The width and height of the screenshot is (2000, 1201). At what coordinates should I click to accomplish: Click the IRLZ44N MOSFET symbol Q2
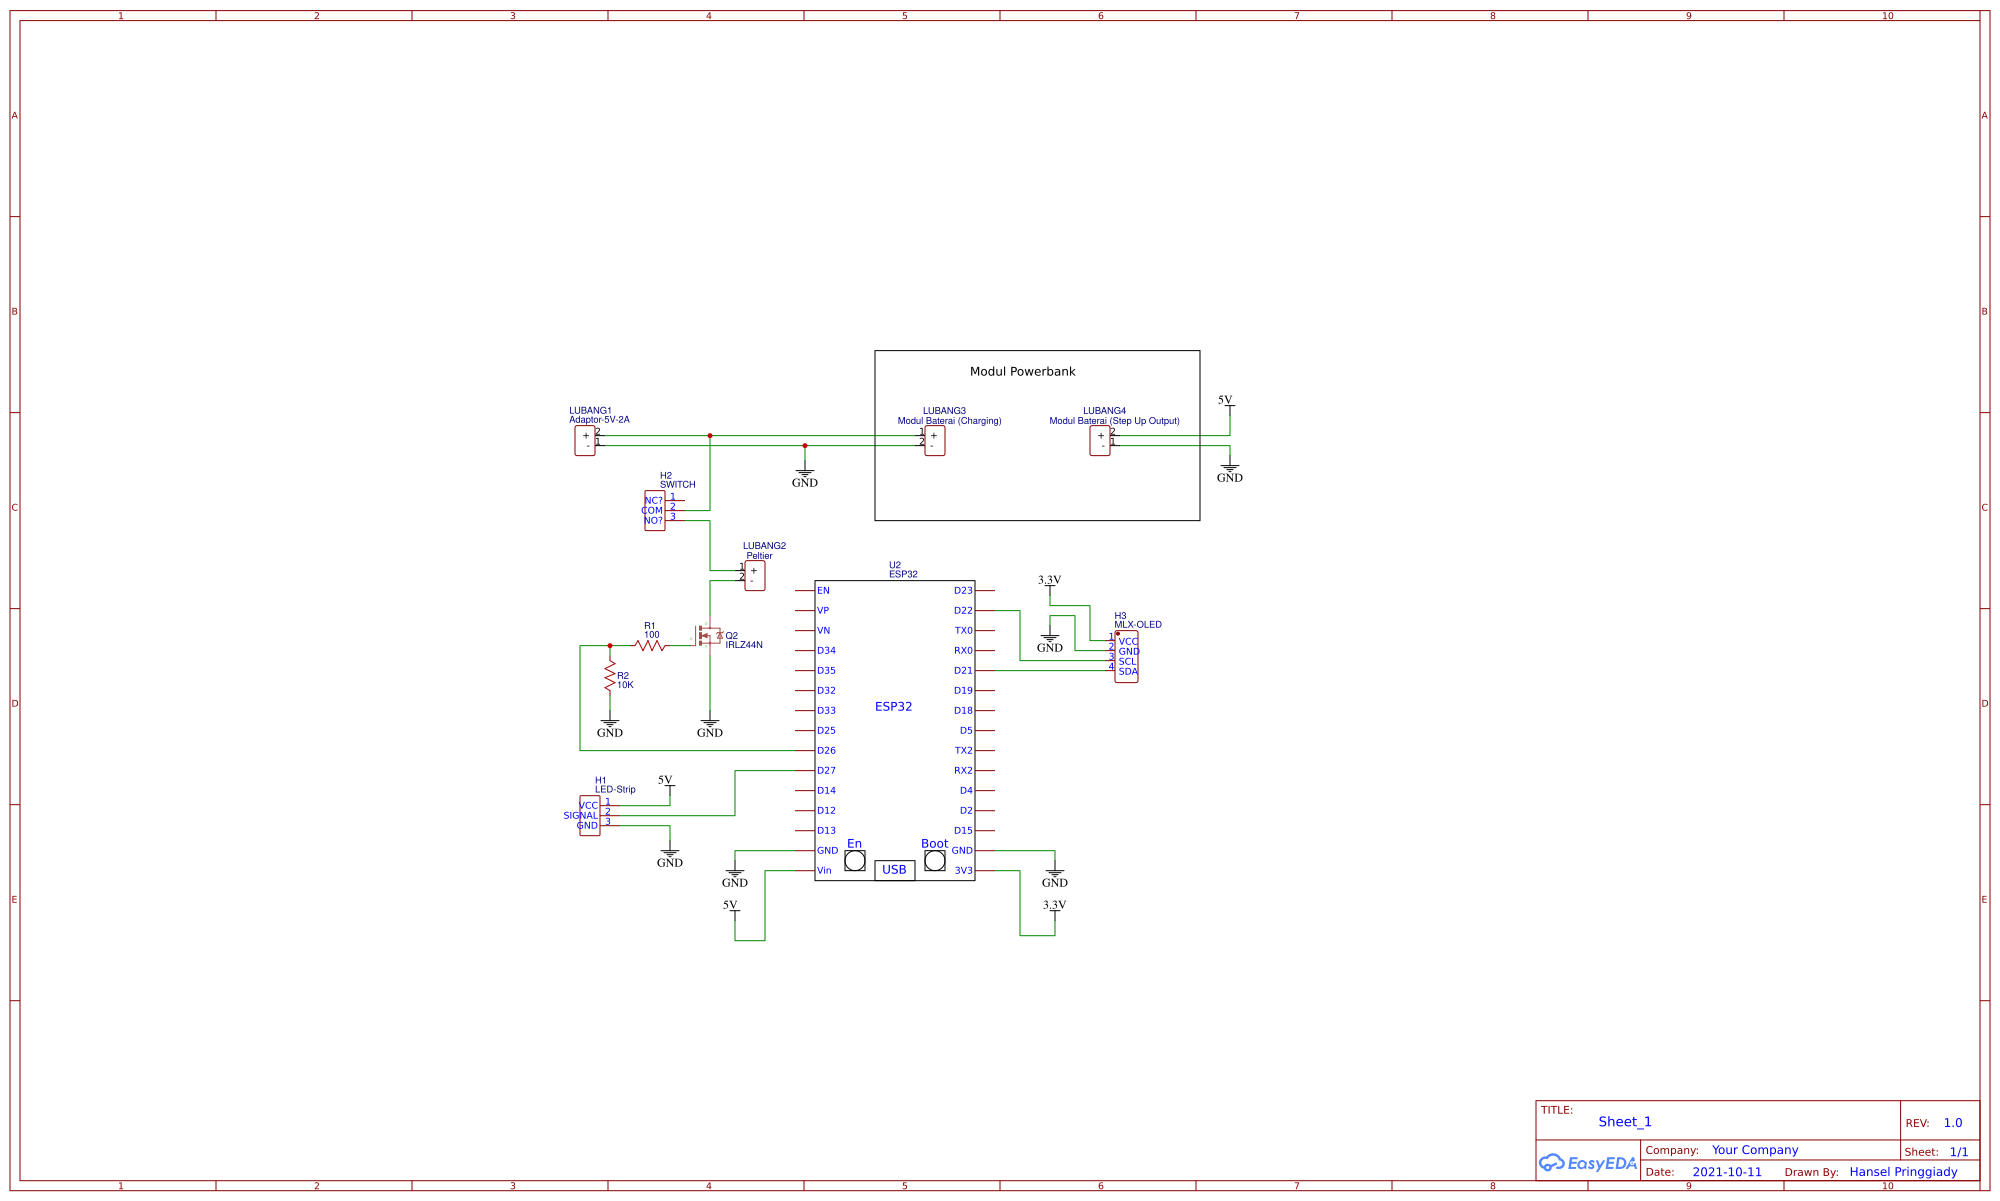[709, 635]
